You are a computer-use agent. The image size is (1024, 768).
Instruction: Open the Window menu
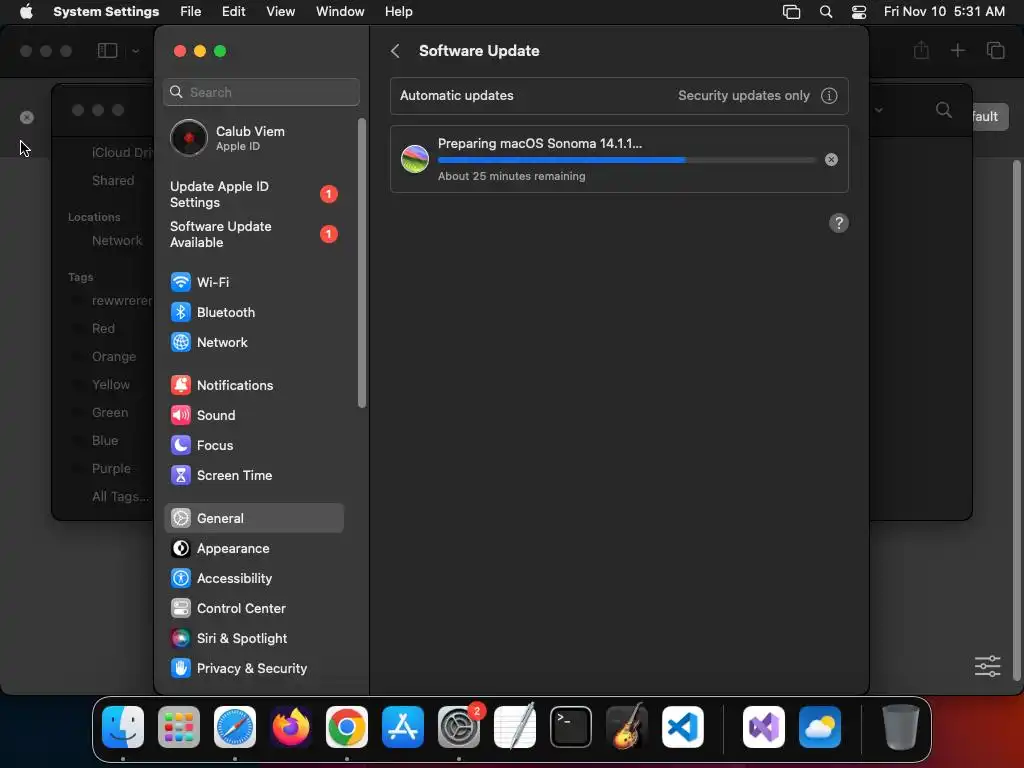click(x=340, y=12)
